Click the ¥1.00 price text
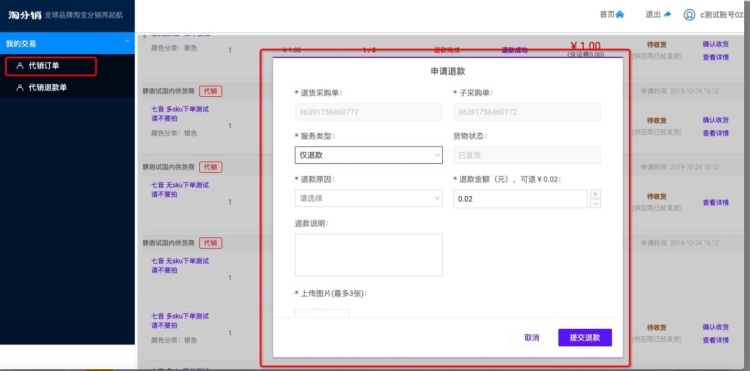 click(x=585, y=46)
